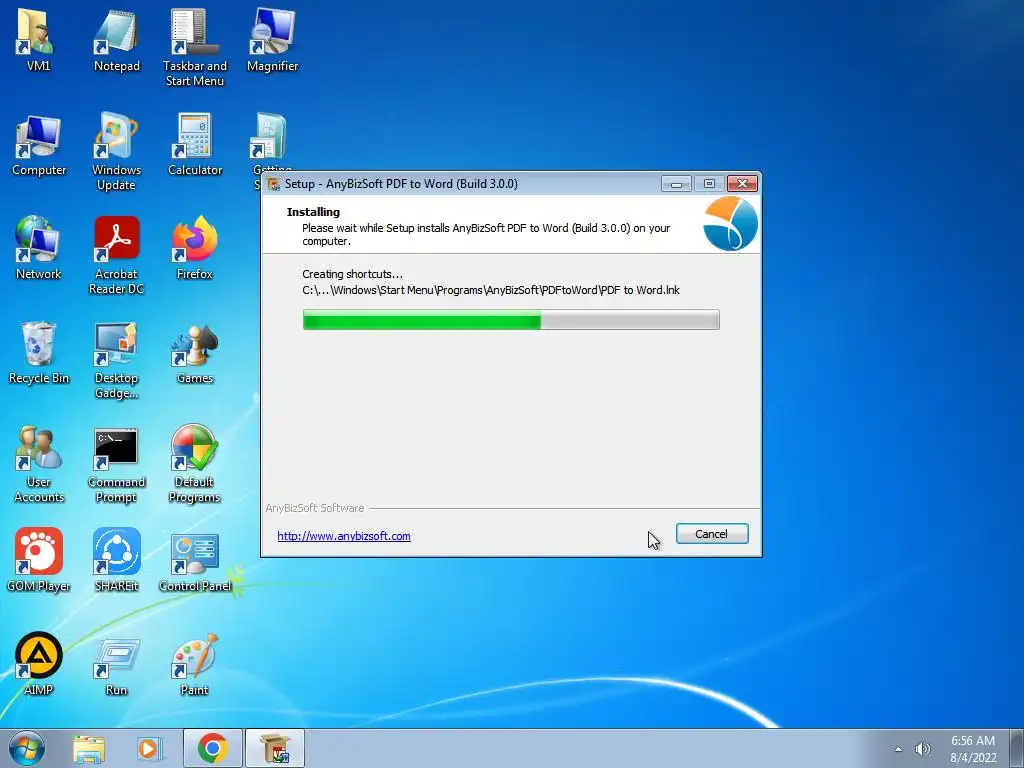Select the Network desktop icon
Viewport: 1024px width, 768px height.
pyautogui.click(x=38, y=249)
